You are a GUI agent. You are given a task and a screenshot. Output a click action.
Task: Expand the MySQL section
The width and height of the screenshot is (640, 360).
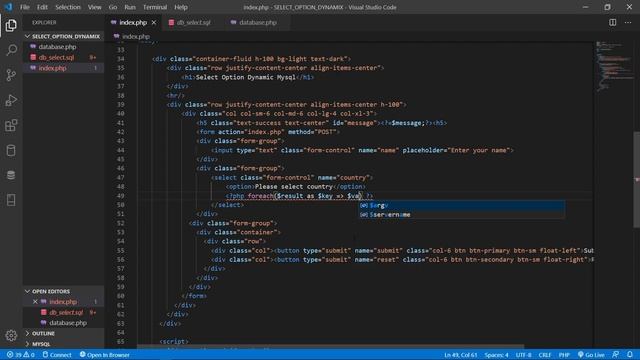(x=64, y=344)
